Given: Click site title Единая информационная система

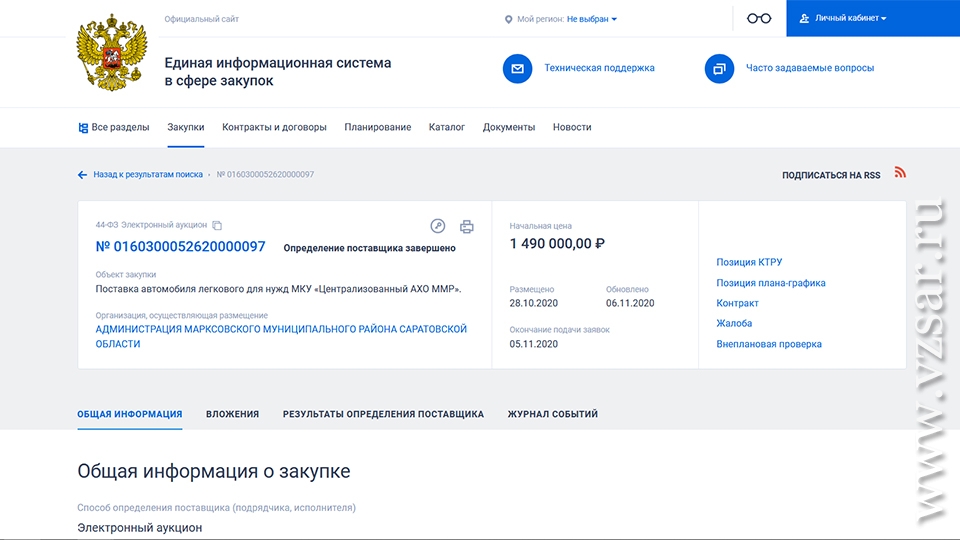Looking at the screenshot, I should coord(277,72).
